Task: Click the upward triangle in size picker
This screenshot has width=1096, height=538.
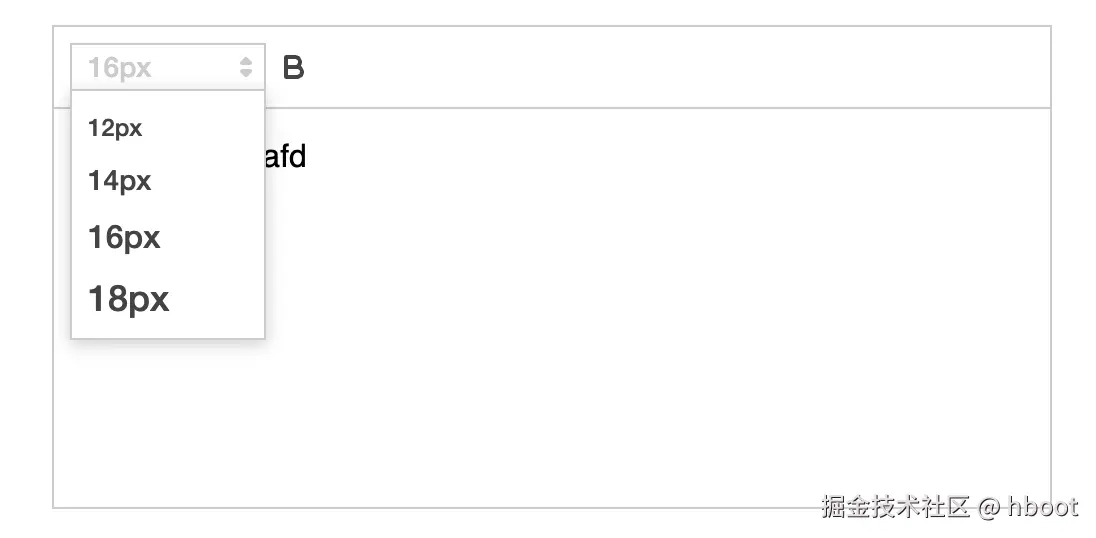Action: [246, 62]
